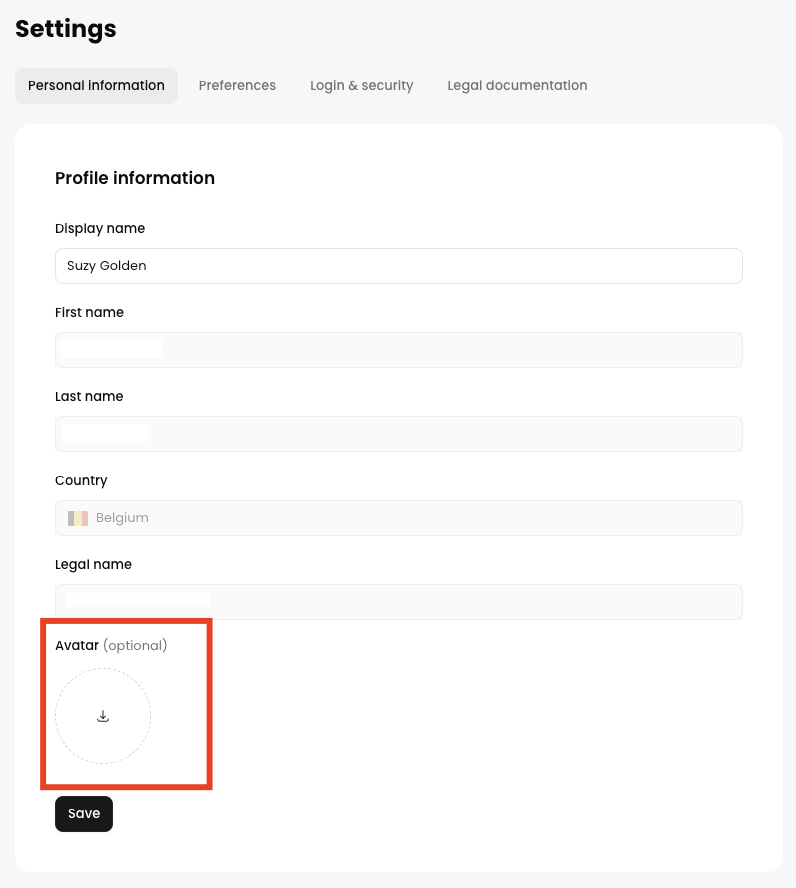Click the Display name label text
The width and height of the screenshot is (796, 888).
tap(100, 228)
